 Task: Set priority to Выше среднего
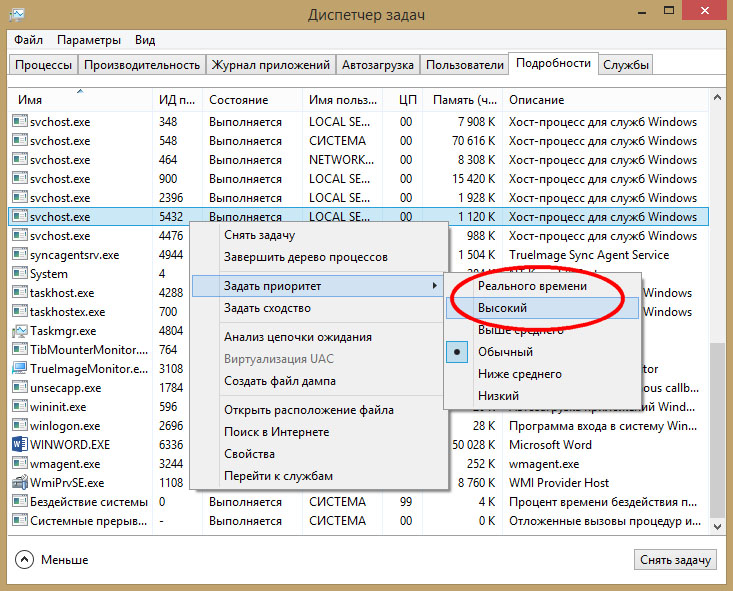[x=542, y=330]
